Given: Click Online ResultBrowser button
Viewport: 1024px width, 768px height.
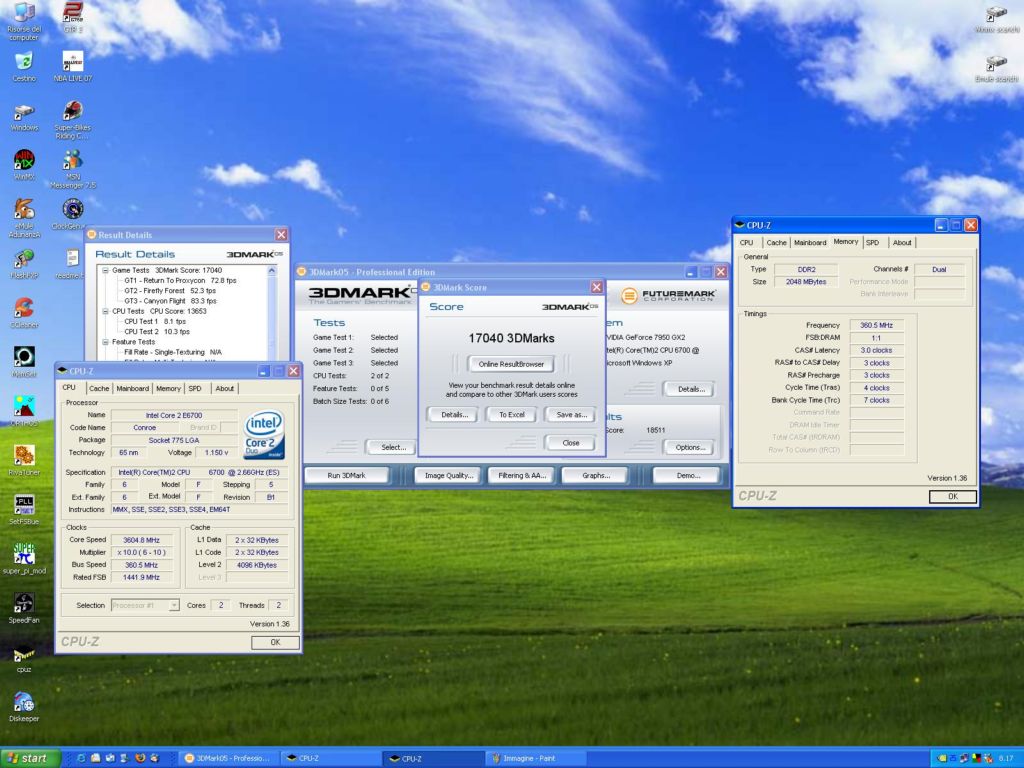Looking at the screenshot, I should coord(511,364).
